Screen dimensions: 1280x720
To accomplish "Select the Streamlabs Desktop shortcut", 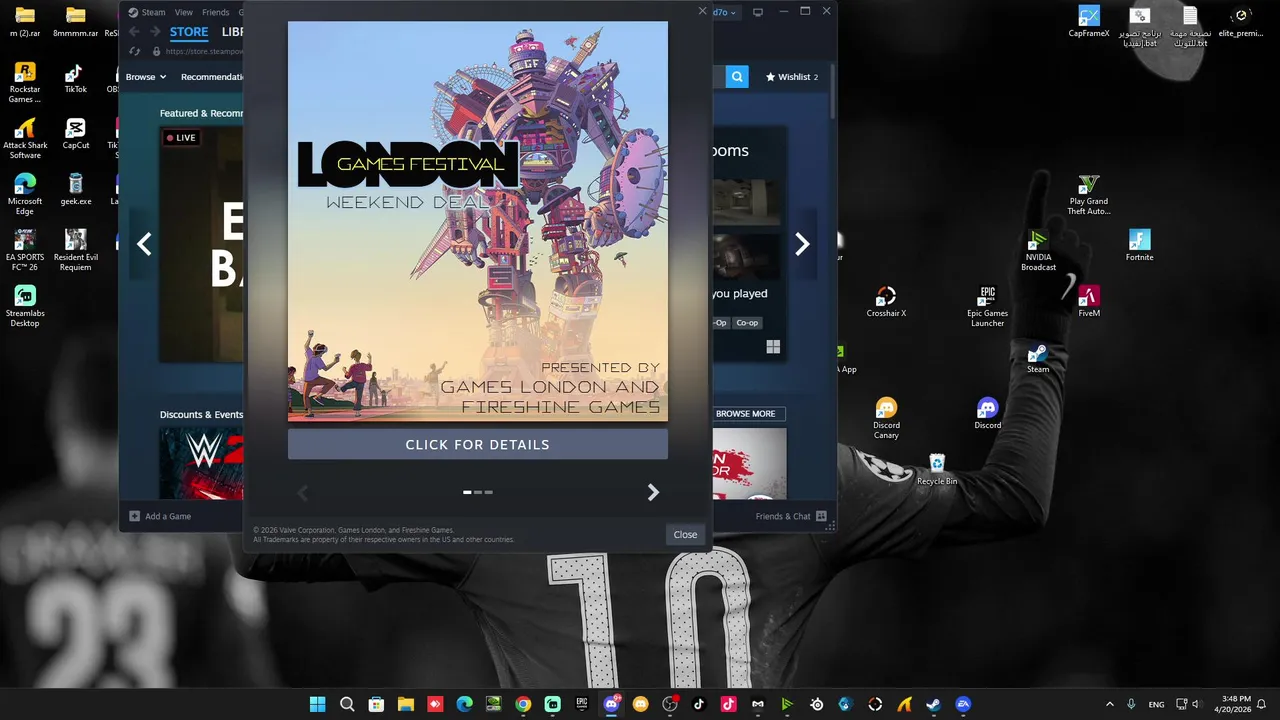I will [x=25, y=307].
